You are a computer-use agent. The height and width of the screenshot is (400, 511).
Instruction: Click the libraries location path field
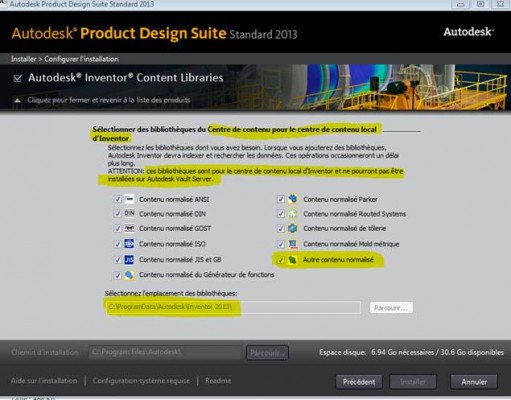[x=233, y=307]
